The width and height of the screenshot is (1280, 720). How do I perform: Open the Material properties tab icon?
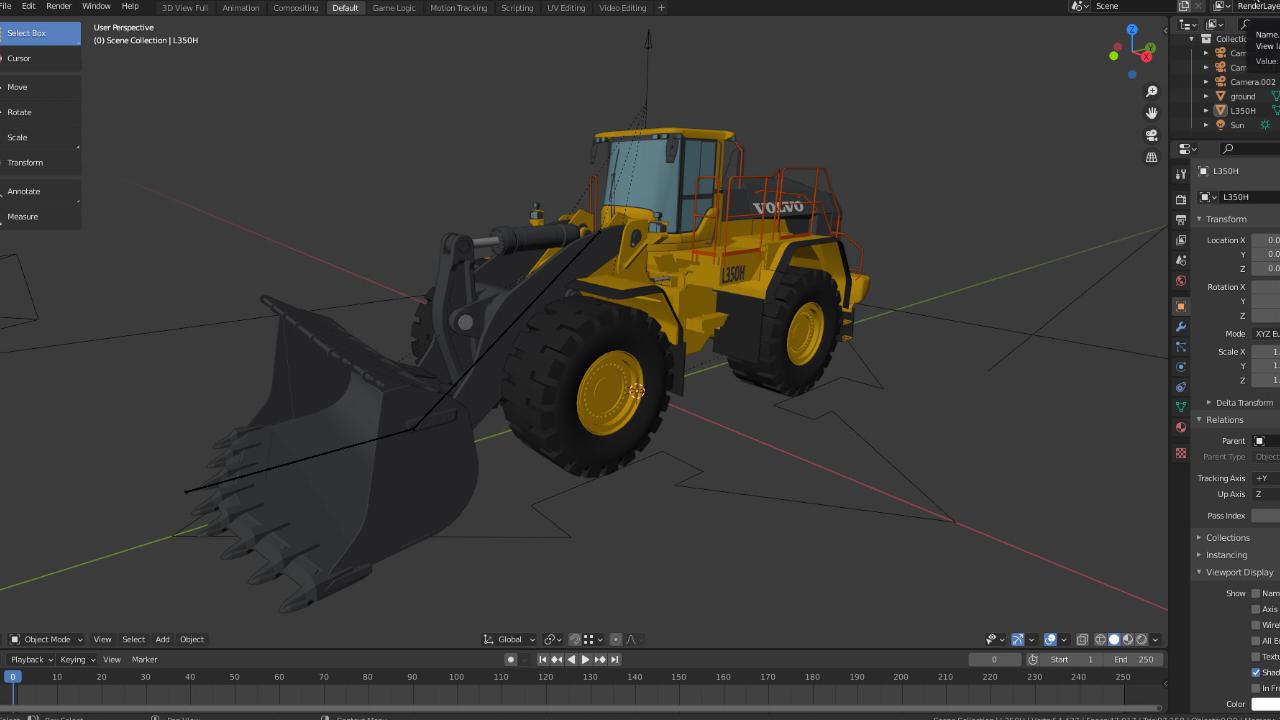click(1181, 427)
